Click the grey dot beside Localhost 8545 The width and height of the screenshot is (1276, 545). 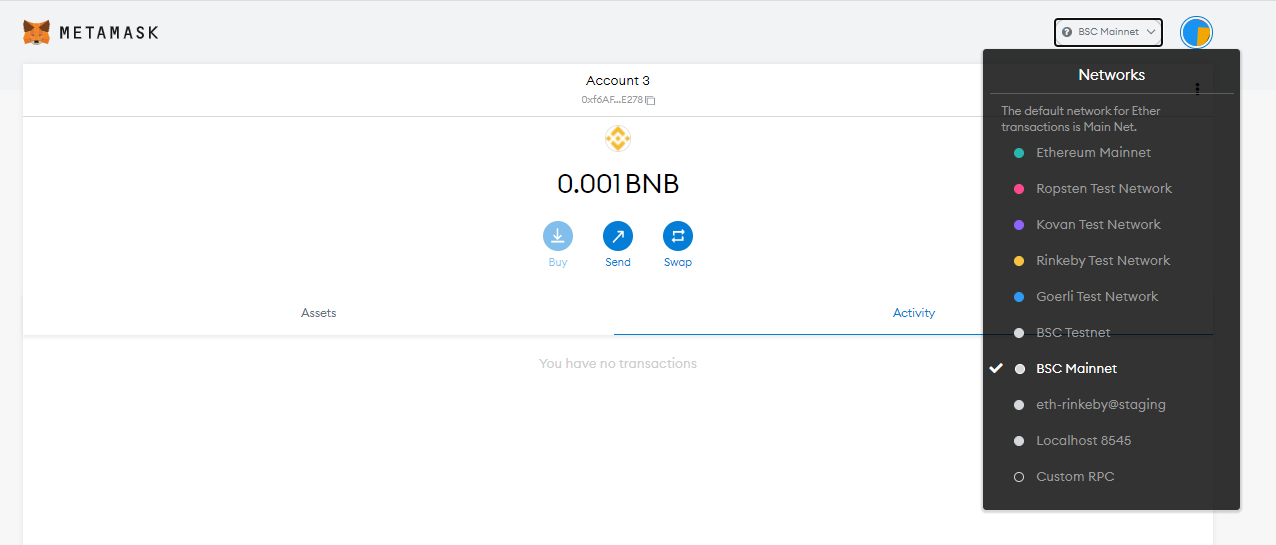point(1019,441)
